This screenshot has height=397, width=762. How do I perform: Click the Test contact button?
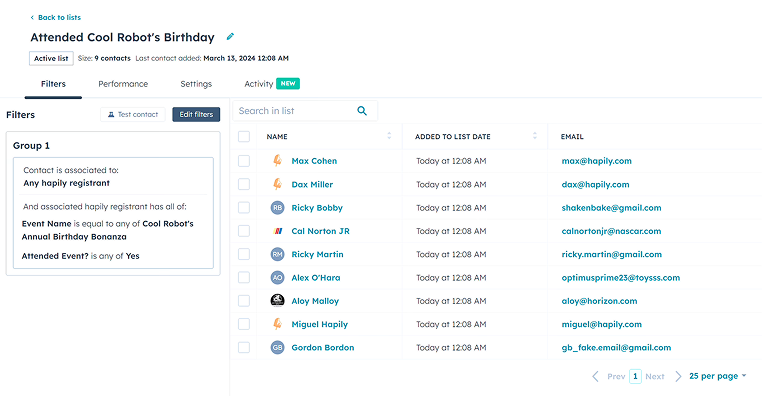(x=133, y=115)
